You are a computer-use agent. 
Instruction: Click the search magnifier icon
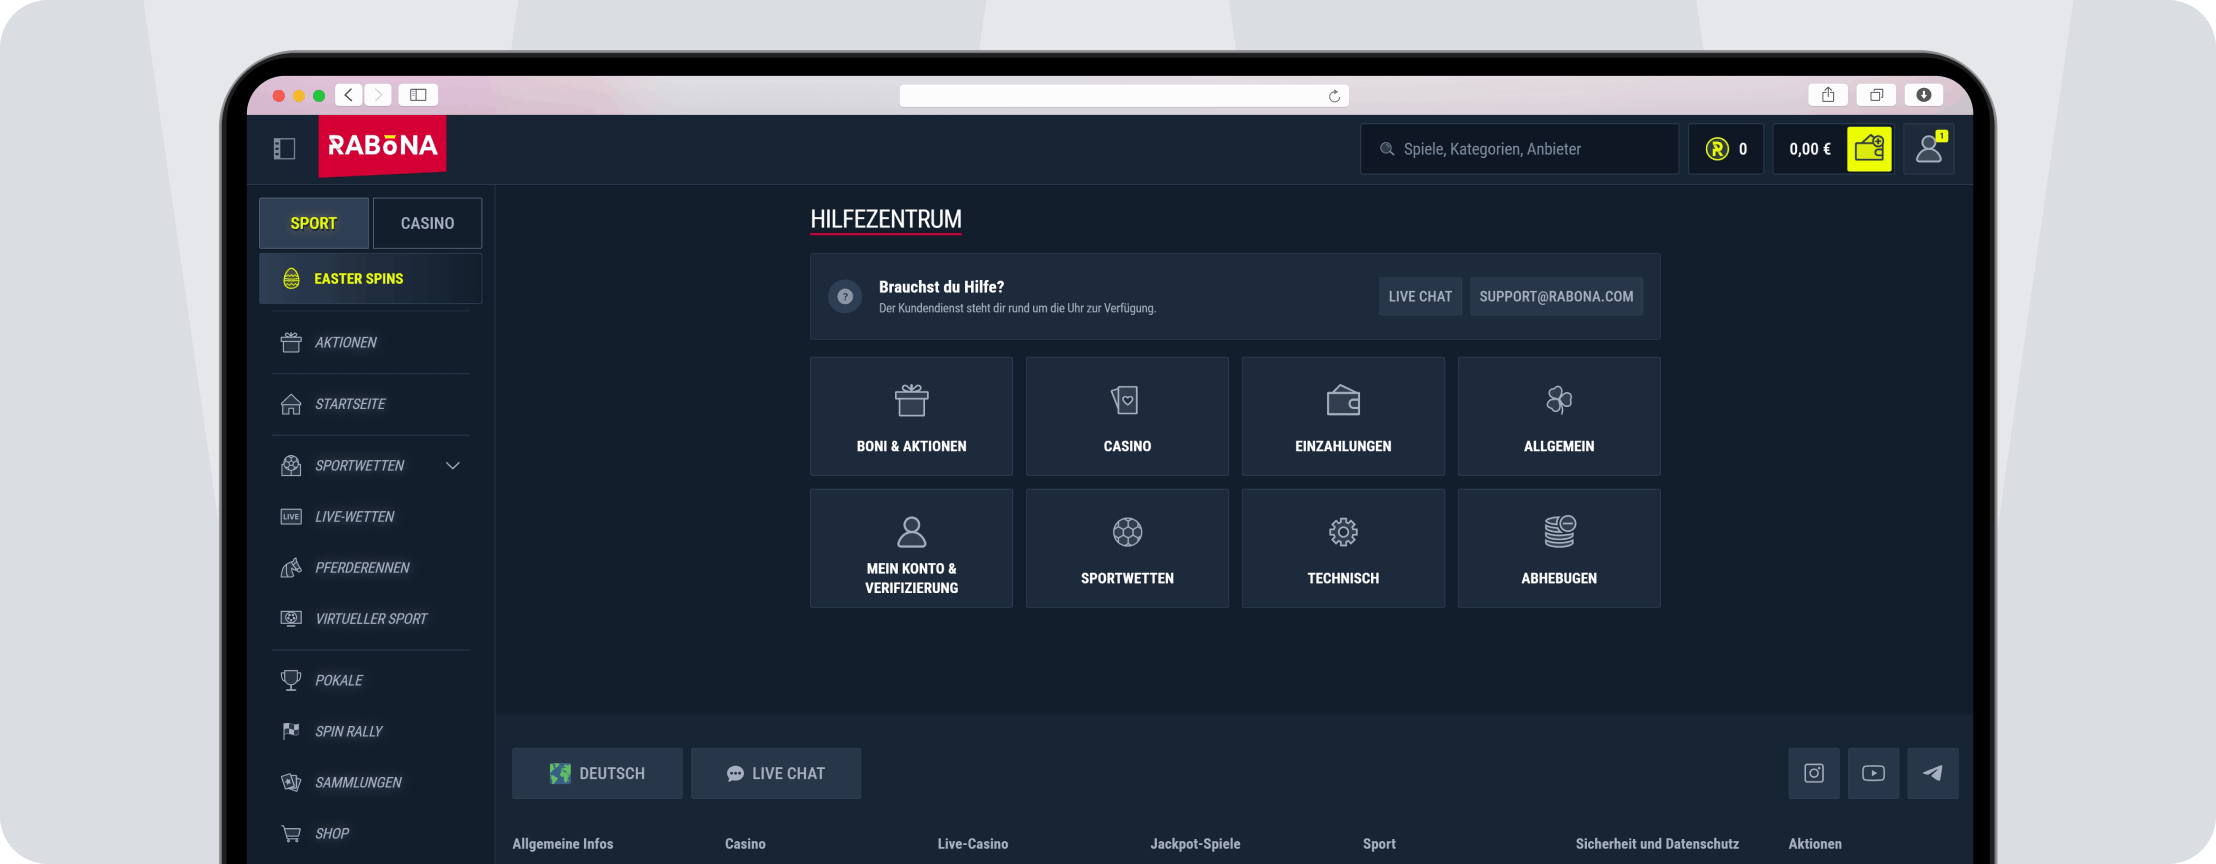[1387, 149]
